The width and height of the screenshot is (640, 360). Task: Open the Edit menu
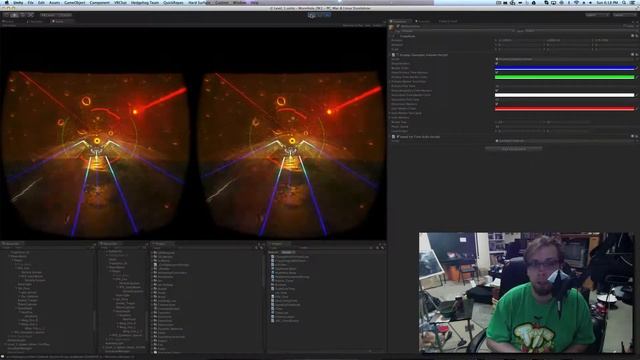click(41, 2)
